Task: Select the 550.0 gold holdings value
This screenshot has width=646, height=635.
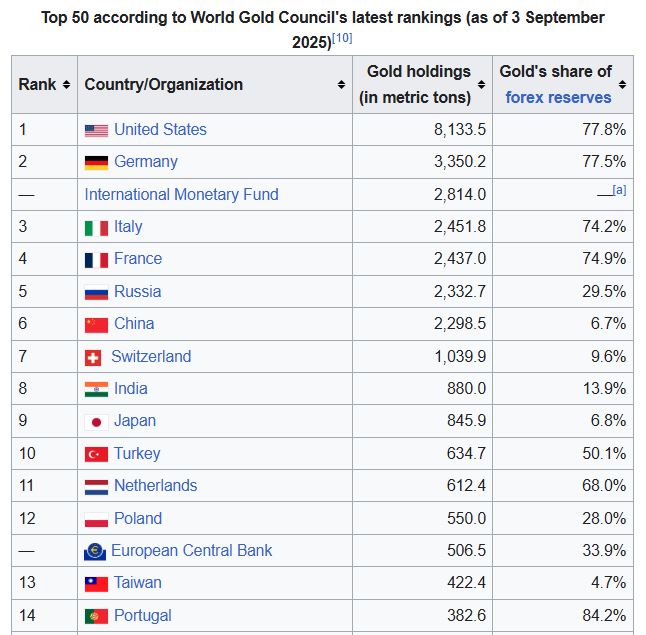Action: (x=466, y=518)
